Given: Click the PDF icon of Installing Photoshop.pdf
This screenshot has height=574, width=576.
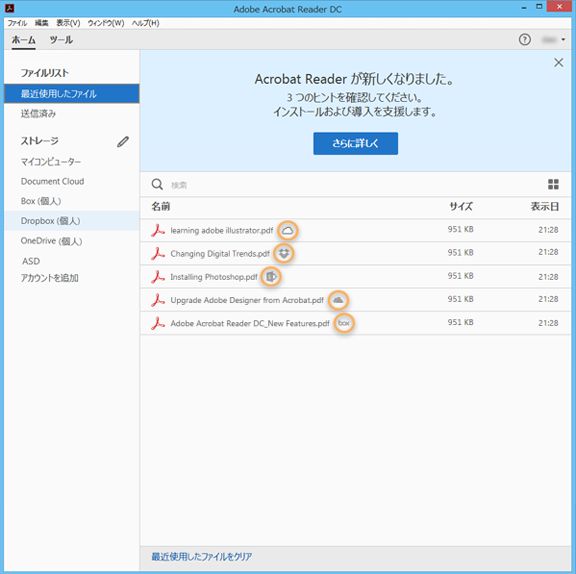Looking at the screenshot, I should pyautogui.click(x=158, y=277).
